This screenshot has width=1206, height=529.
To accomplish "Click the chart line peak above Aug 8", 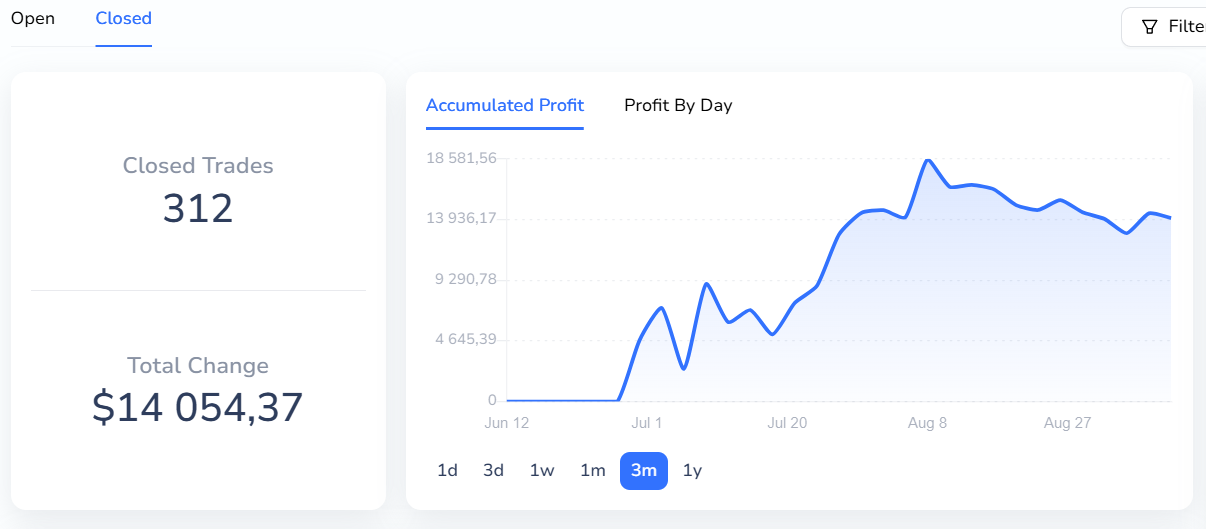I will click(928, 160).
